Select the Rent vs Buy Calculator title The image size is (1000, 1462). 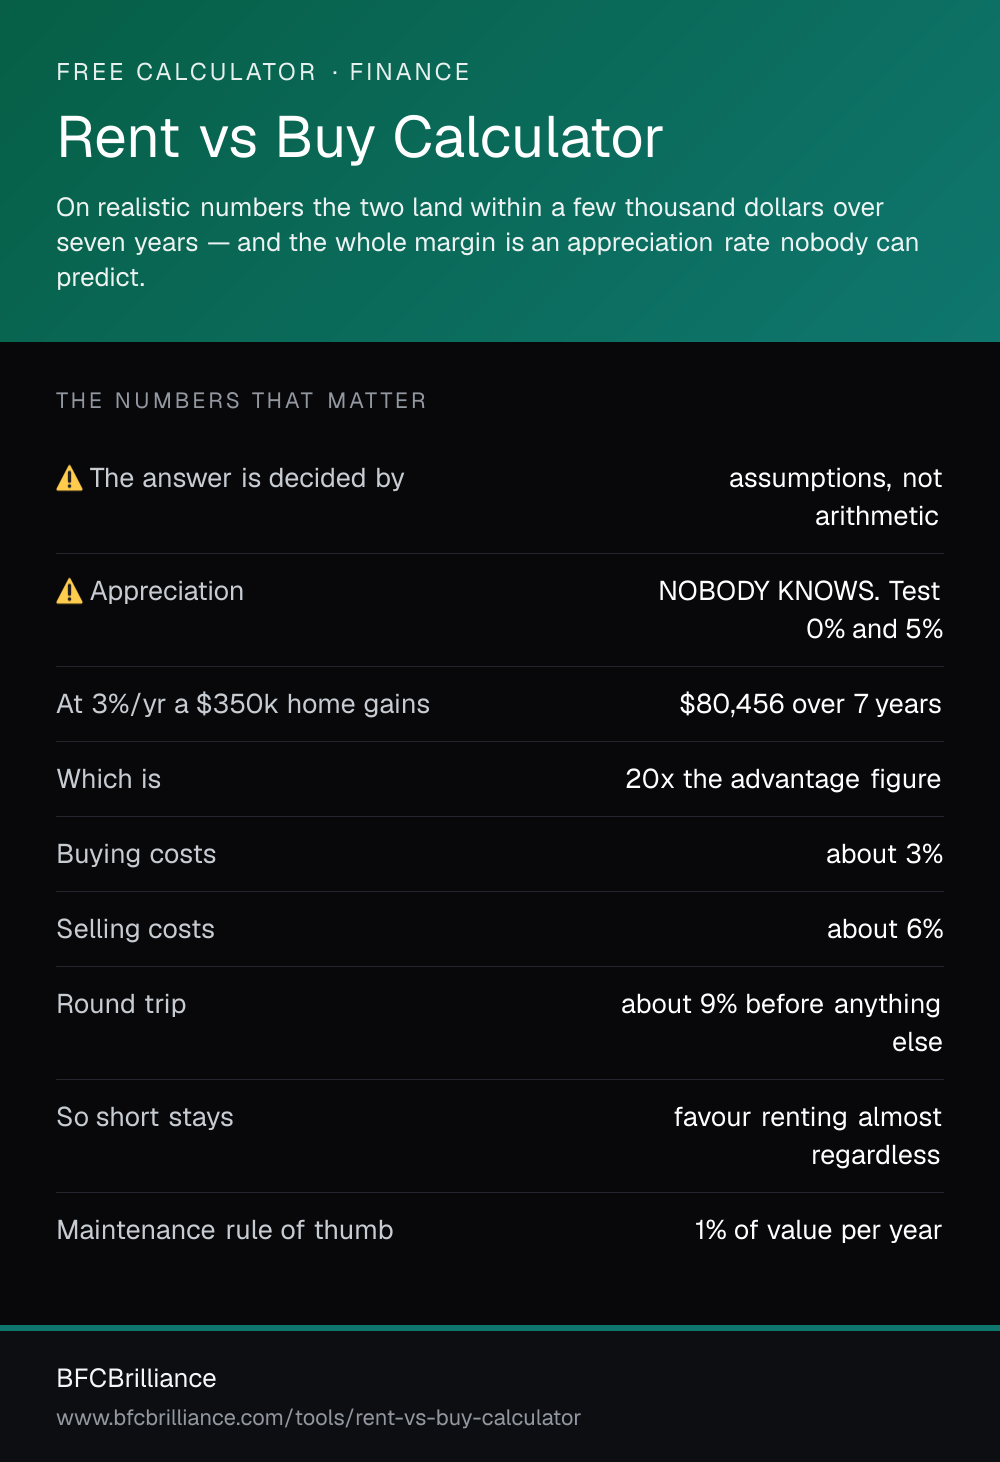click(x=360, y=137)
